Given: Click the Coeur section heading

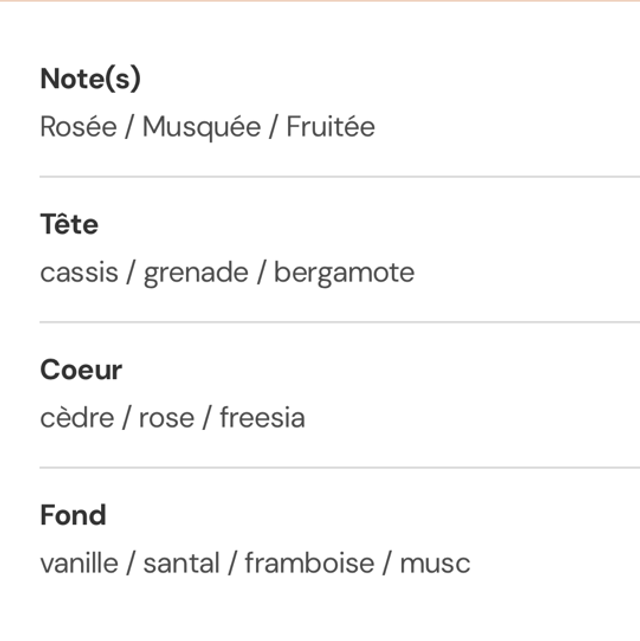Looking at the screenshot, I should point(81,370).
